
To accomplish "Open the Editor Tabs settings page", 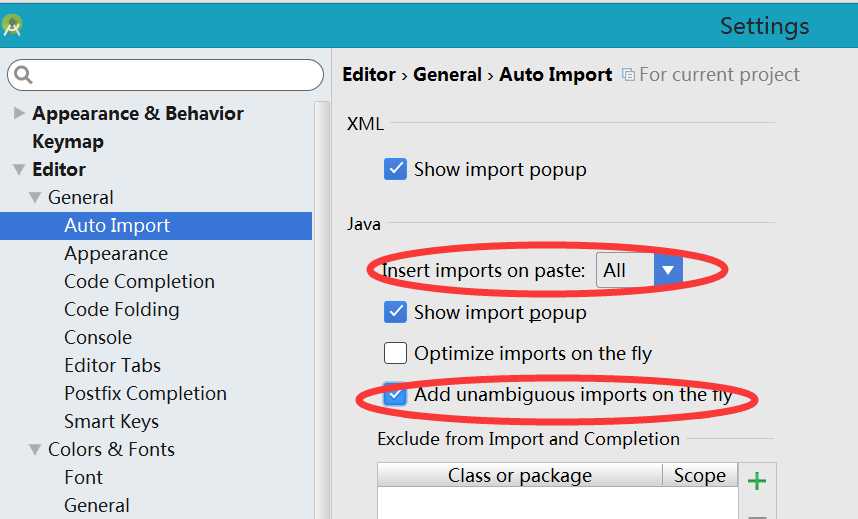I will point(112,365).
